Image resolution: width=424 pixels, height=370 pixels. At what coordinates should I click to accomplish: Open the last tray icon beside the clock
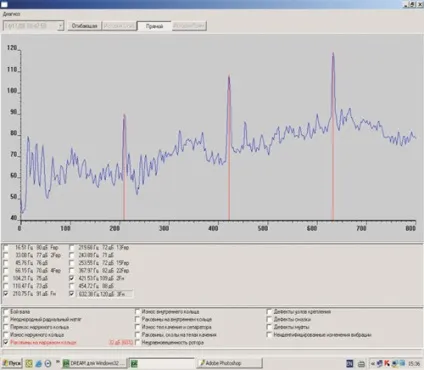tap(402, 363)
